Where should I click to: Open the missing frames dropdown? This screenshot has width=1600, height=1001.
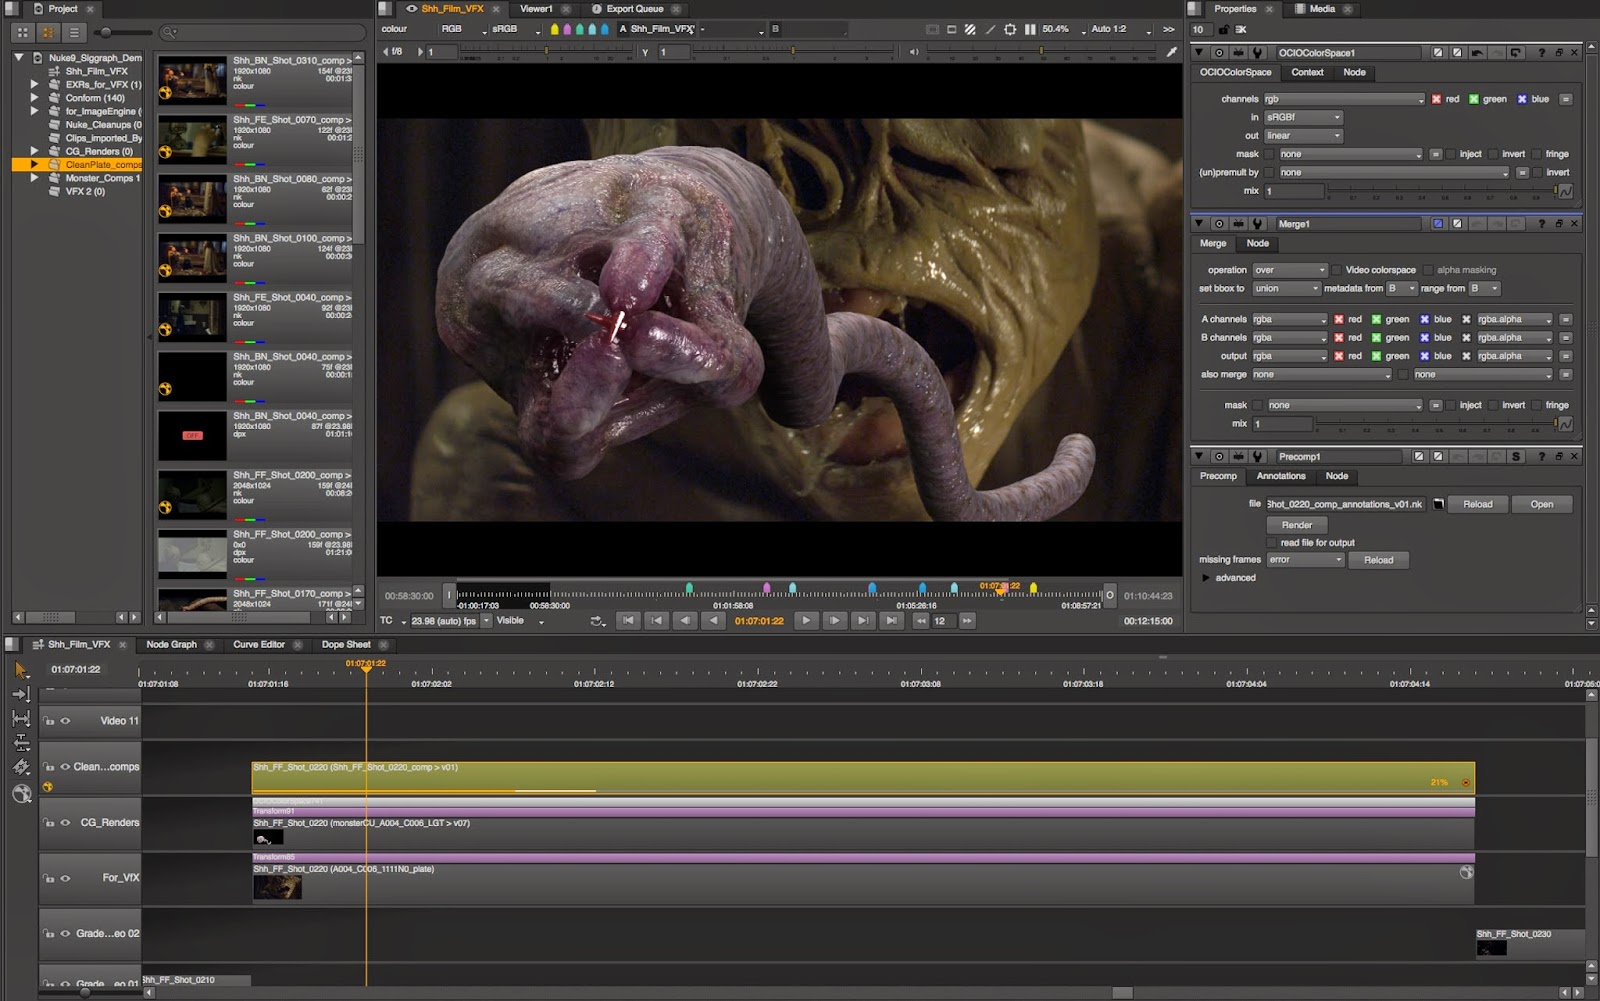tap(1305, 560)
